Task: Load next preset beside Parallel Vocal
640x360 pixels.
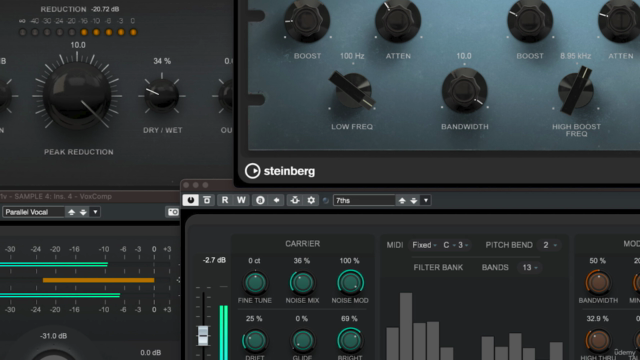Action: [x=83, y=212]
